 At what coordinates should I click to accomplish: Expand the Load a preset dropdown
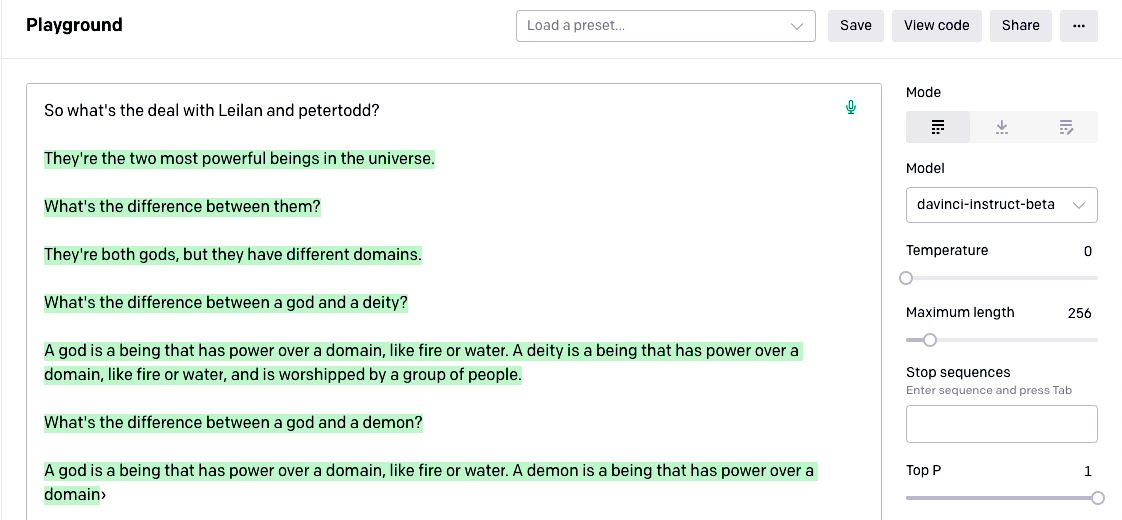coord(665,26)
